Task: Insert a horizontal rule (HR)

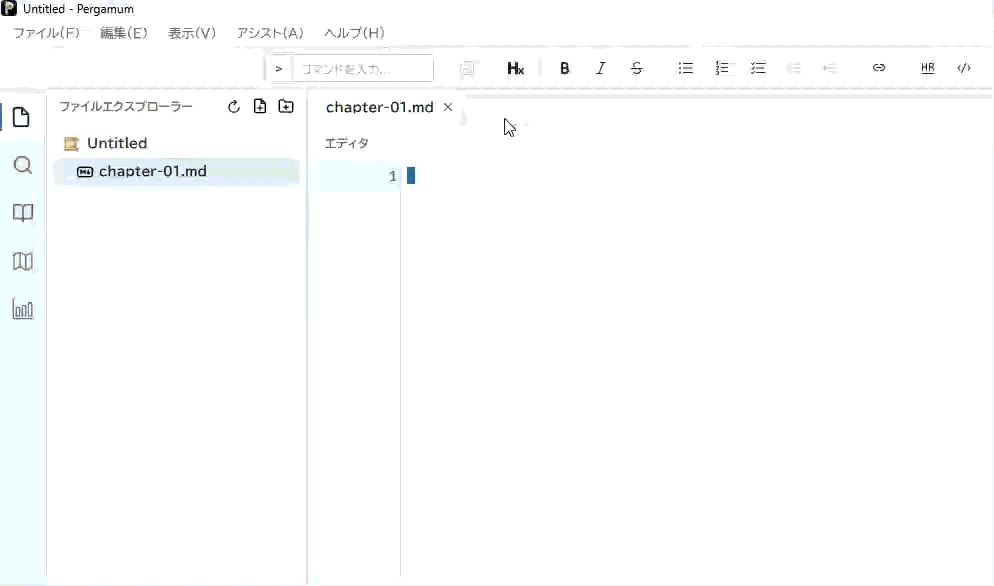Action: [927, 68]
